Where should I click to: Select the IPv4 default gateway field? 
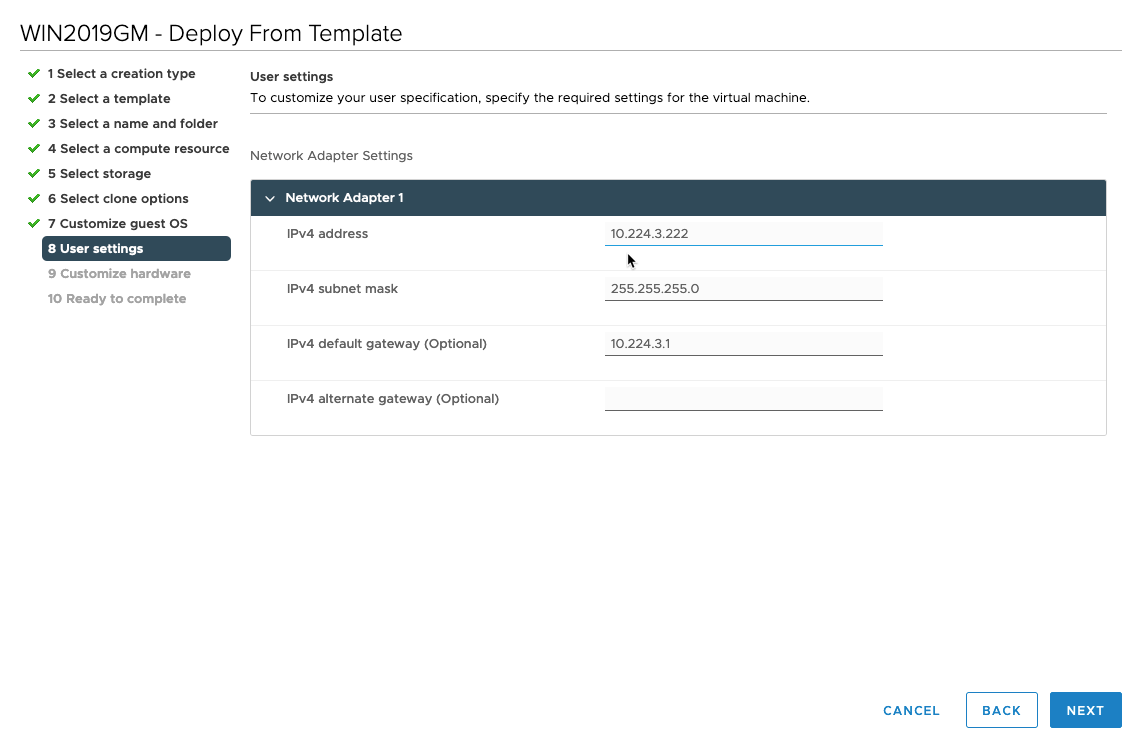[x=743, y=343]
